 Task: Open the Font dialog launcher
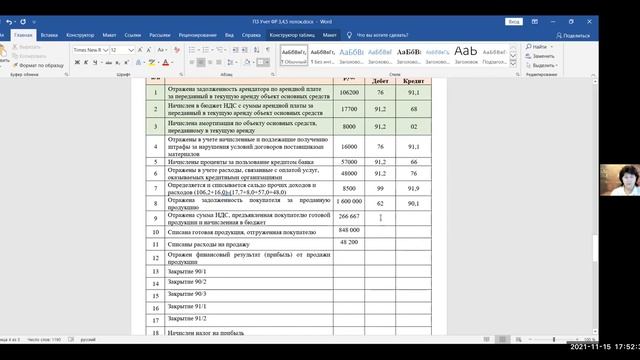[x=181, y=75]
